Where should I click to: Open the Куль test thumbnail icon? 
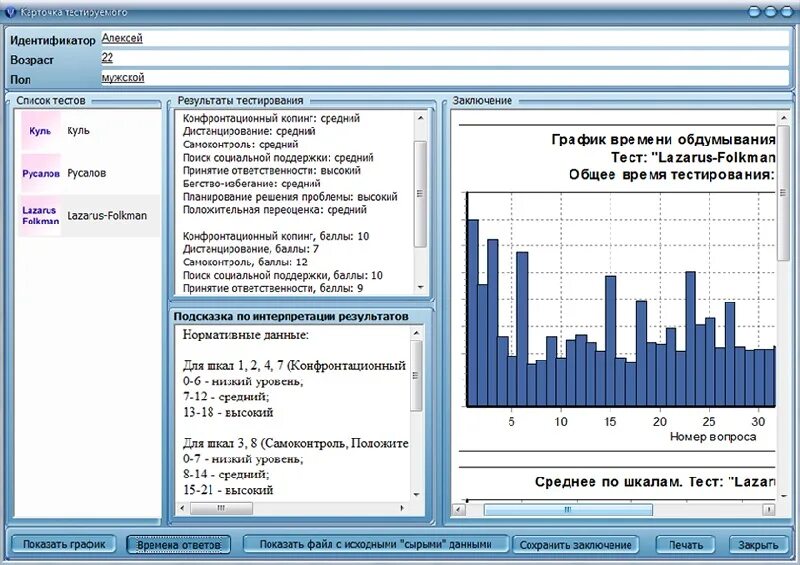[40, 131]
